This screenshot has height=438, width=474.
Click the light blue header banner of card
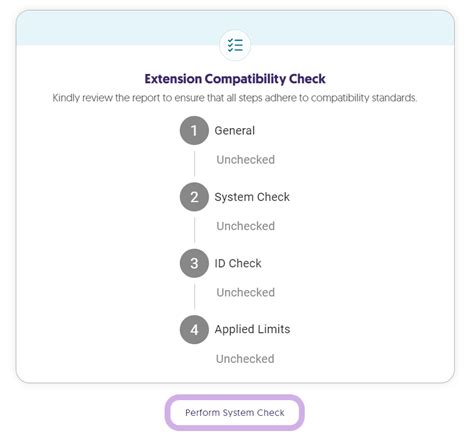pos(235,28)
